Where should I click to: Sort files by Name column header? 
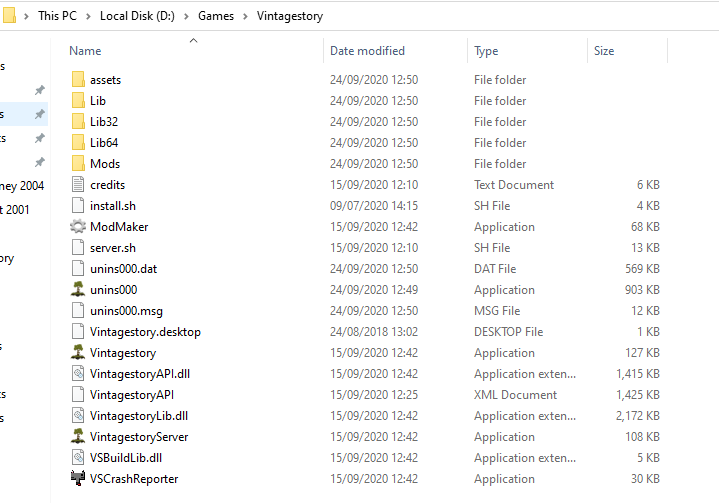pyautogui.click(x=85, y=51)
